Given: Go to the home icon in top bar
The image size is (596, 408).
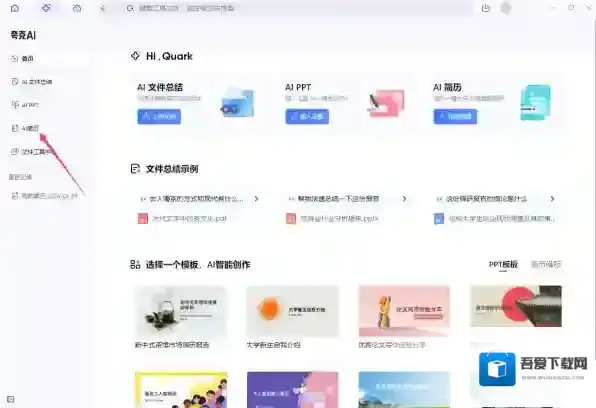Looking at the screenshot, I should [x=15, y=8].
